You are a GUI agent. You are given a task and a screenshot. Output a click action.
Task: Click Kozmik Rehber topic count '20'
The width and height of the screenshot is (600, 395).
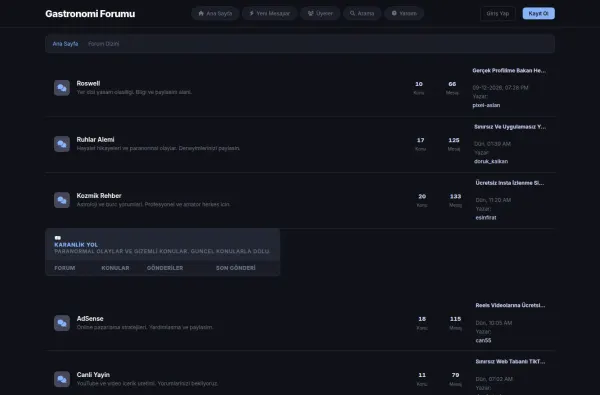pyautogui.click(x=422, y=197)
